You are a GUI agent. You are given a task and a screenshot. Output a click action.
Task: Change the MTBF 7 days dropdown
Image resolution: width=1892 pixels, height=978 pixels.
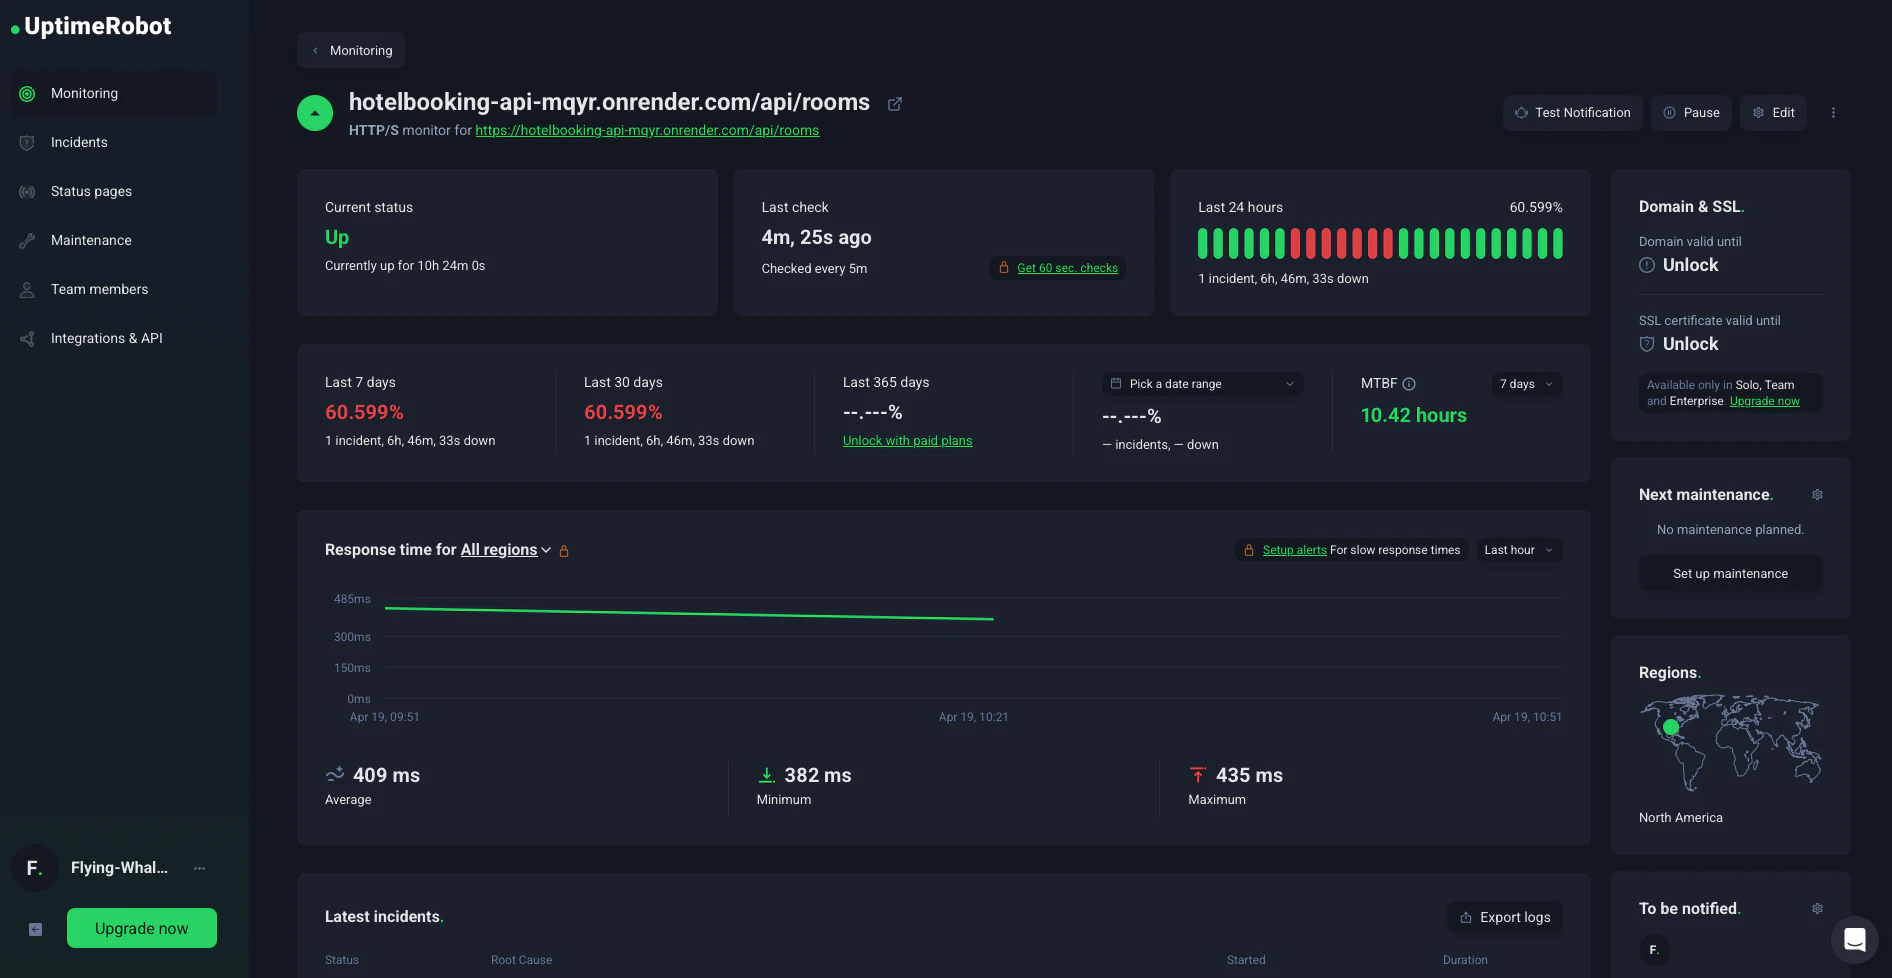[x=1526, y=384]
